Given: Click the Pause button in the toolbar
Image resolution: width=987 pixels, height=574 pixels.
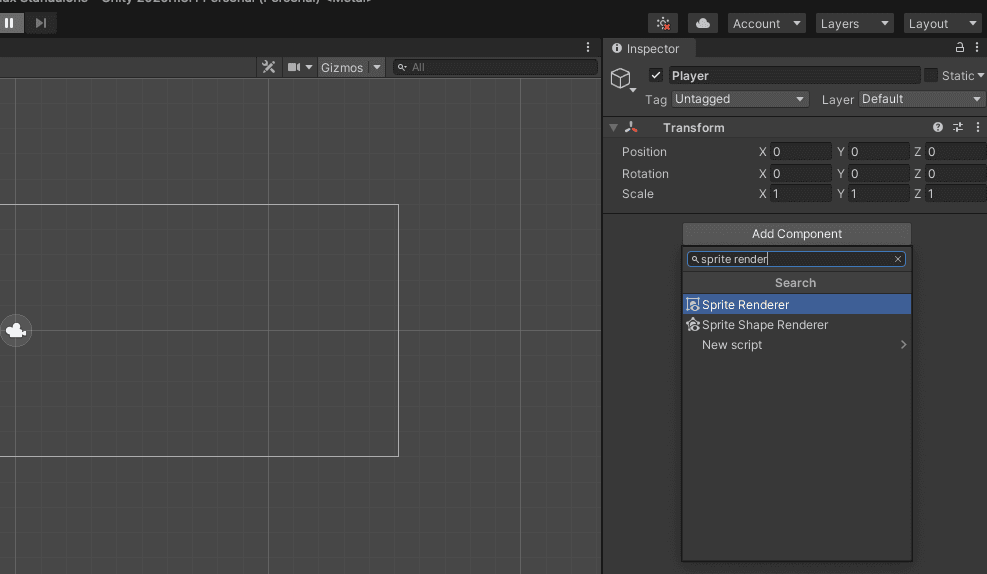Looking at the screenshot, I should tap(10, 22).
